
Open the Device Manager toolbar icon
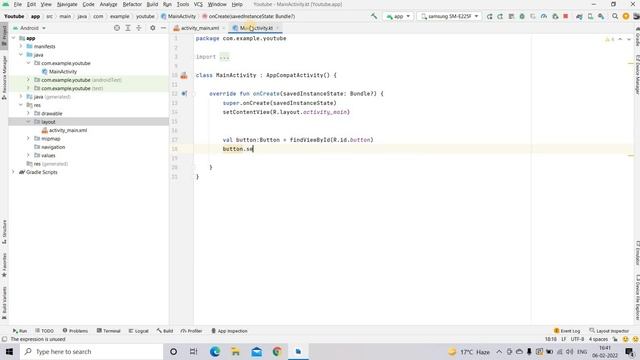[x=590, y=16]
